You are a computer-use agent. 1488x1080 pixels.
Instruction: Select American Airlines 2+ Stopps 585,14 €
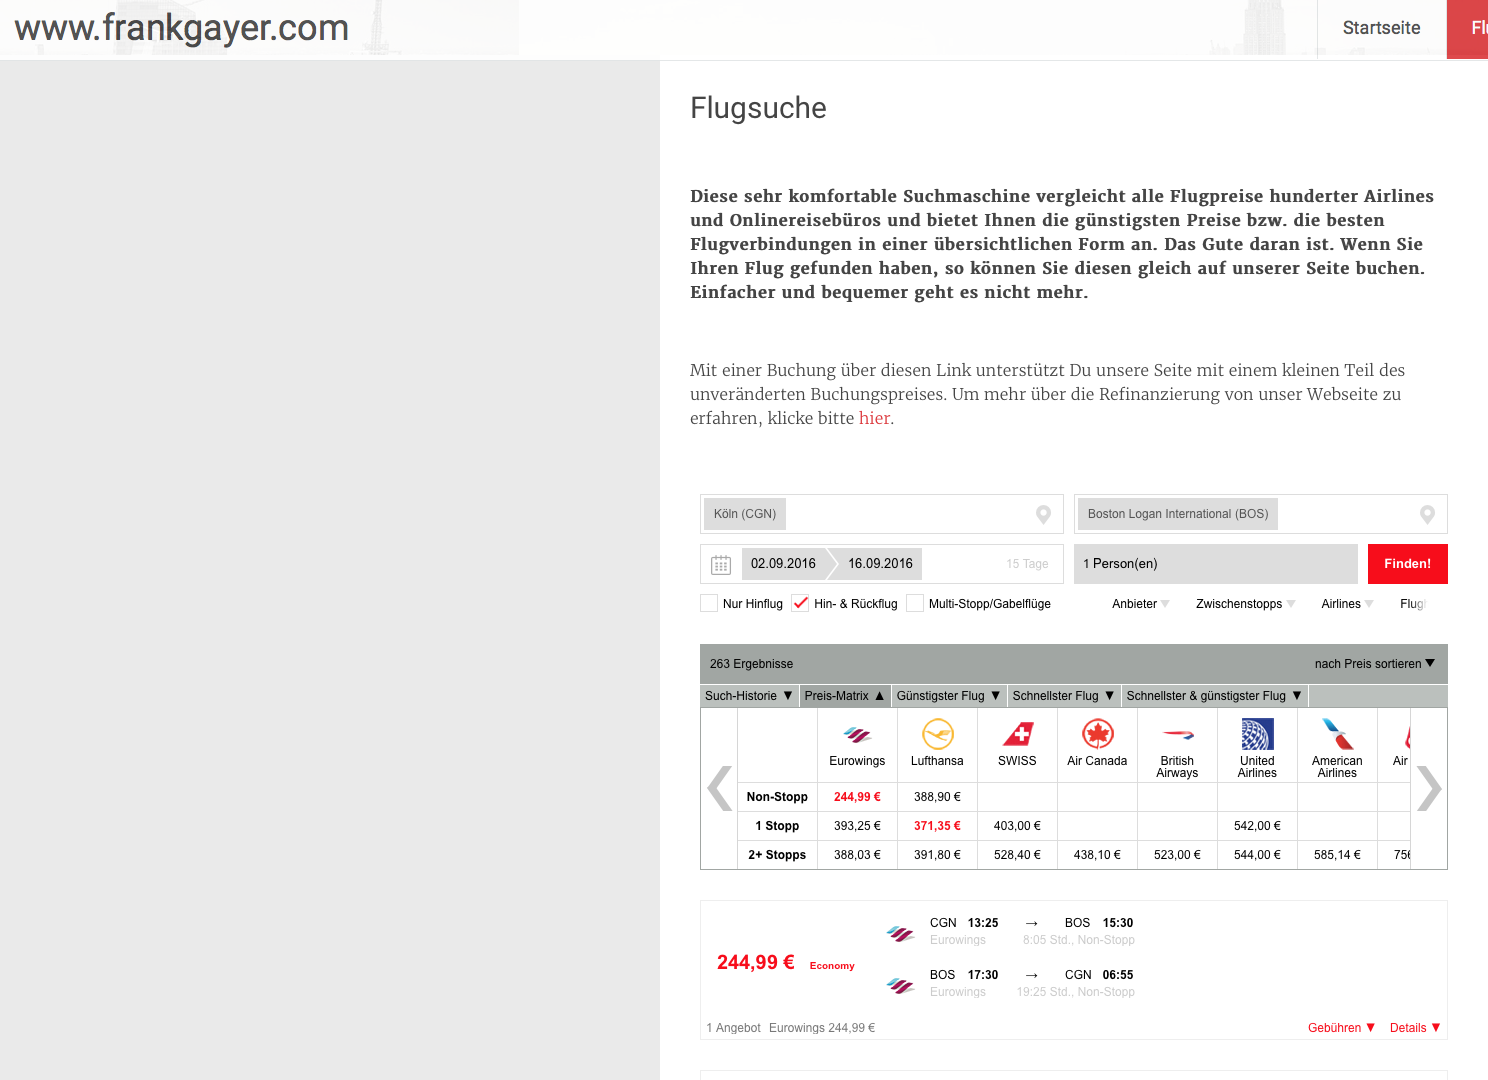(x=1337, y=855)
